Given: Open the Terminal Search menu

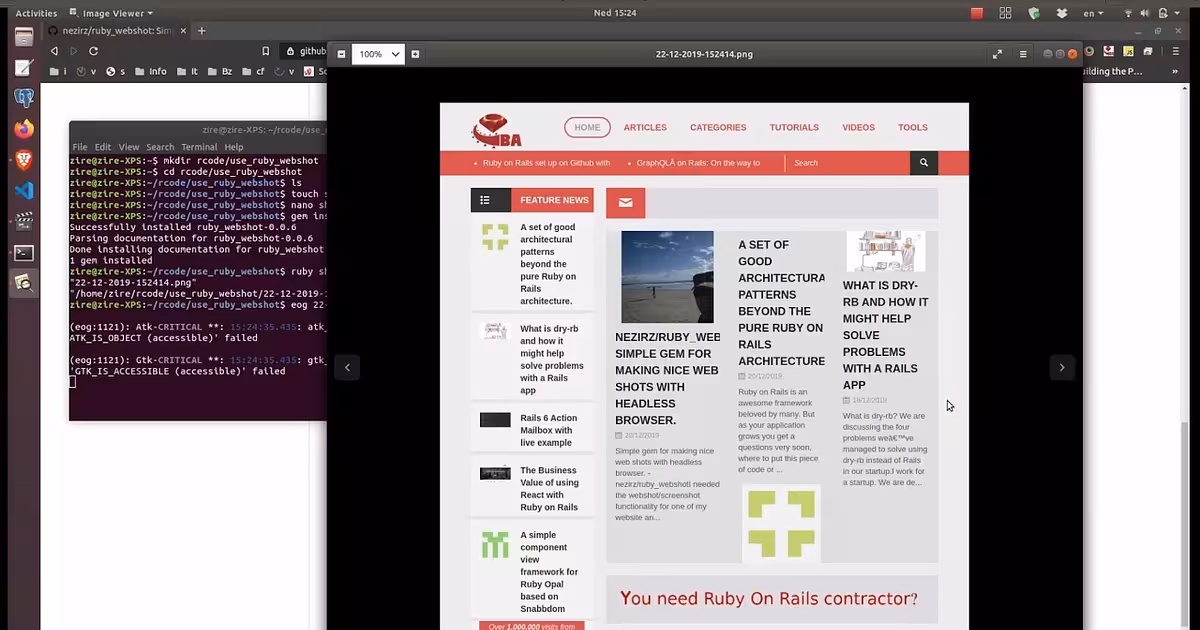Looking at the screenshot, I should (x=160, y=147).
